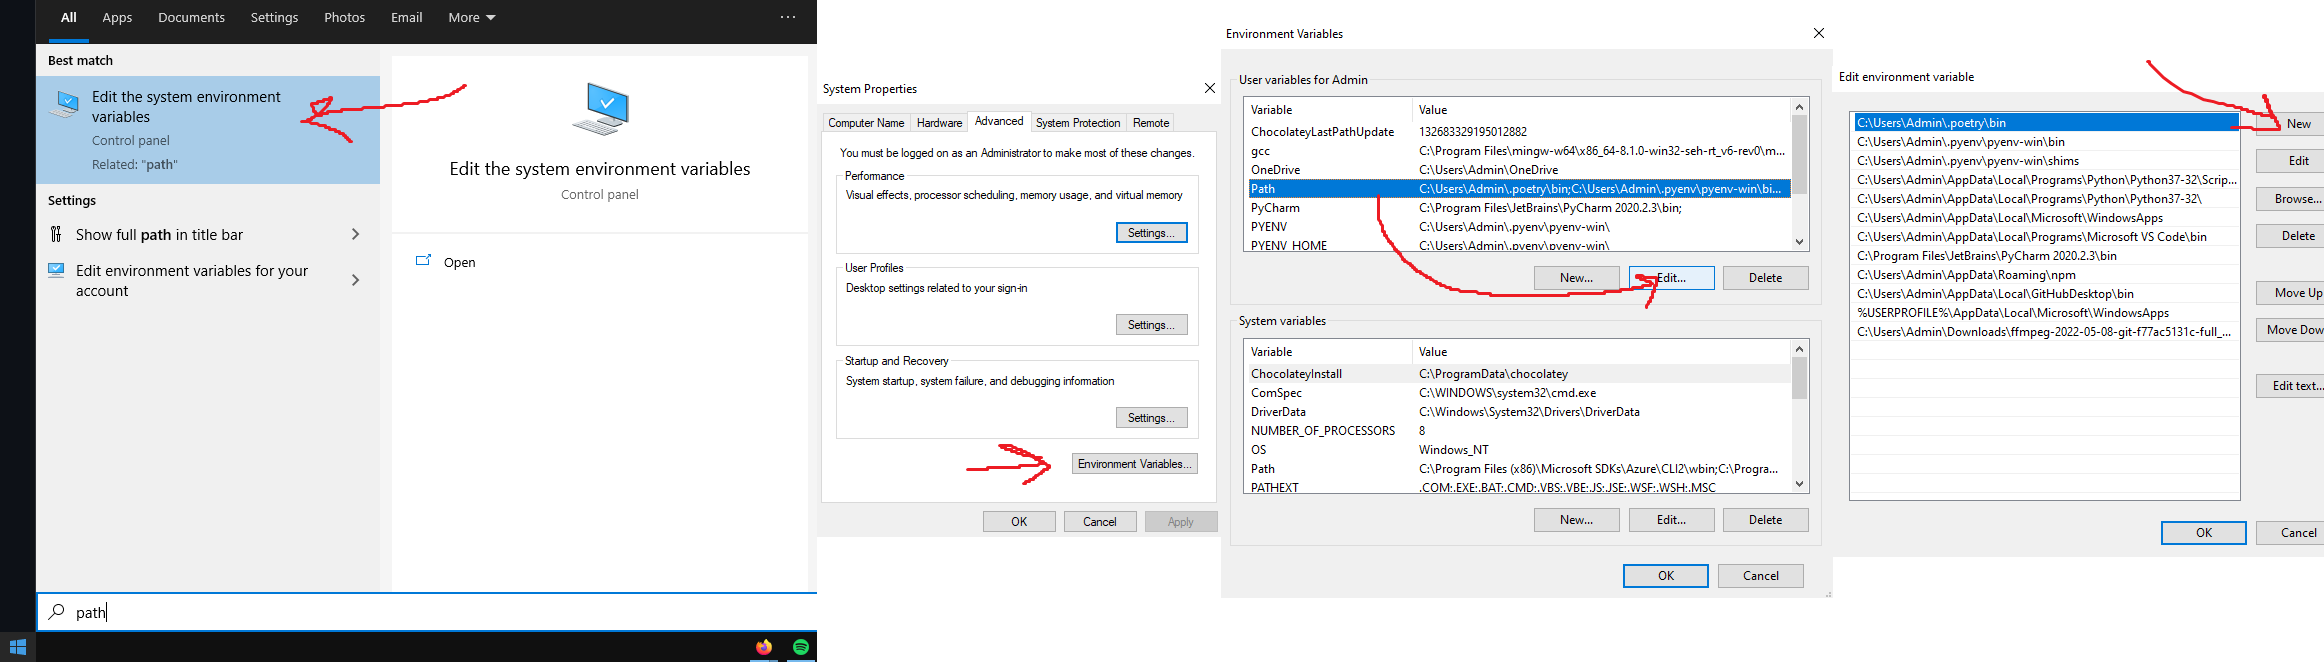
Task: Open the three-dots options menu in search panel
Action: (x=788, y=17)
